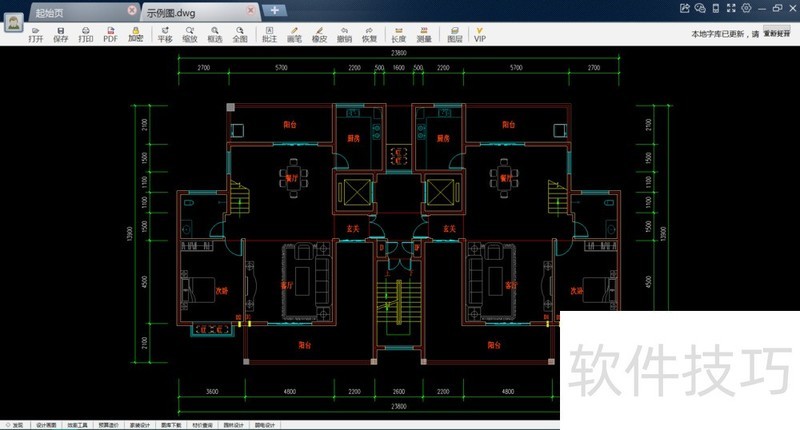This screenshot has width=800, height=430.
Task: Click the 3600 dimension at bottom
Action: [212, 392]
